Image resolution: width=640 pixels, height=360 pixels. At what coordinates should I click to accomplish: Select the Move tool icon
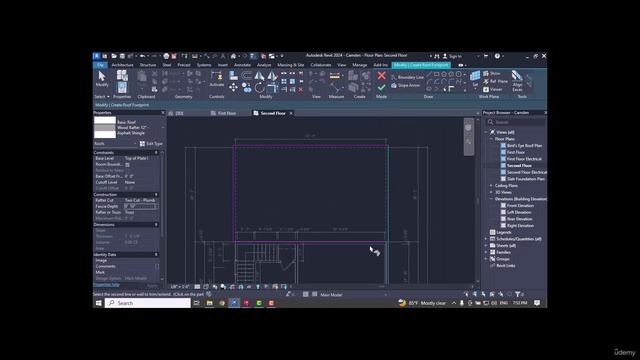(233, 87)
